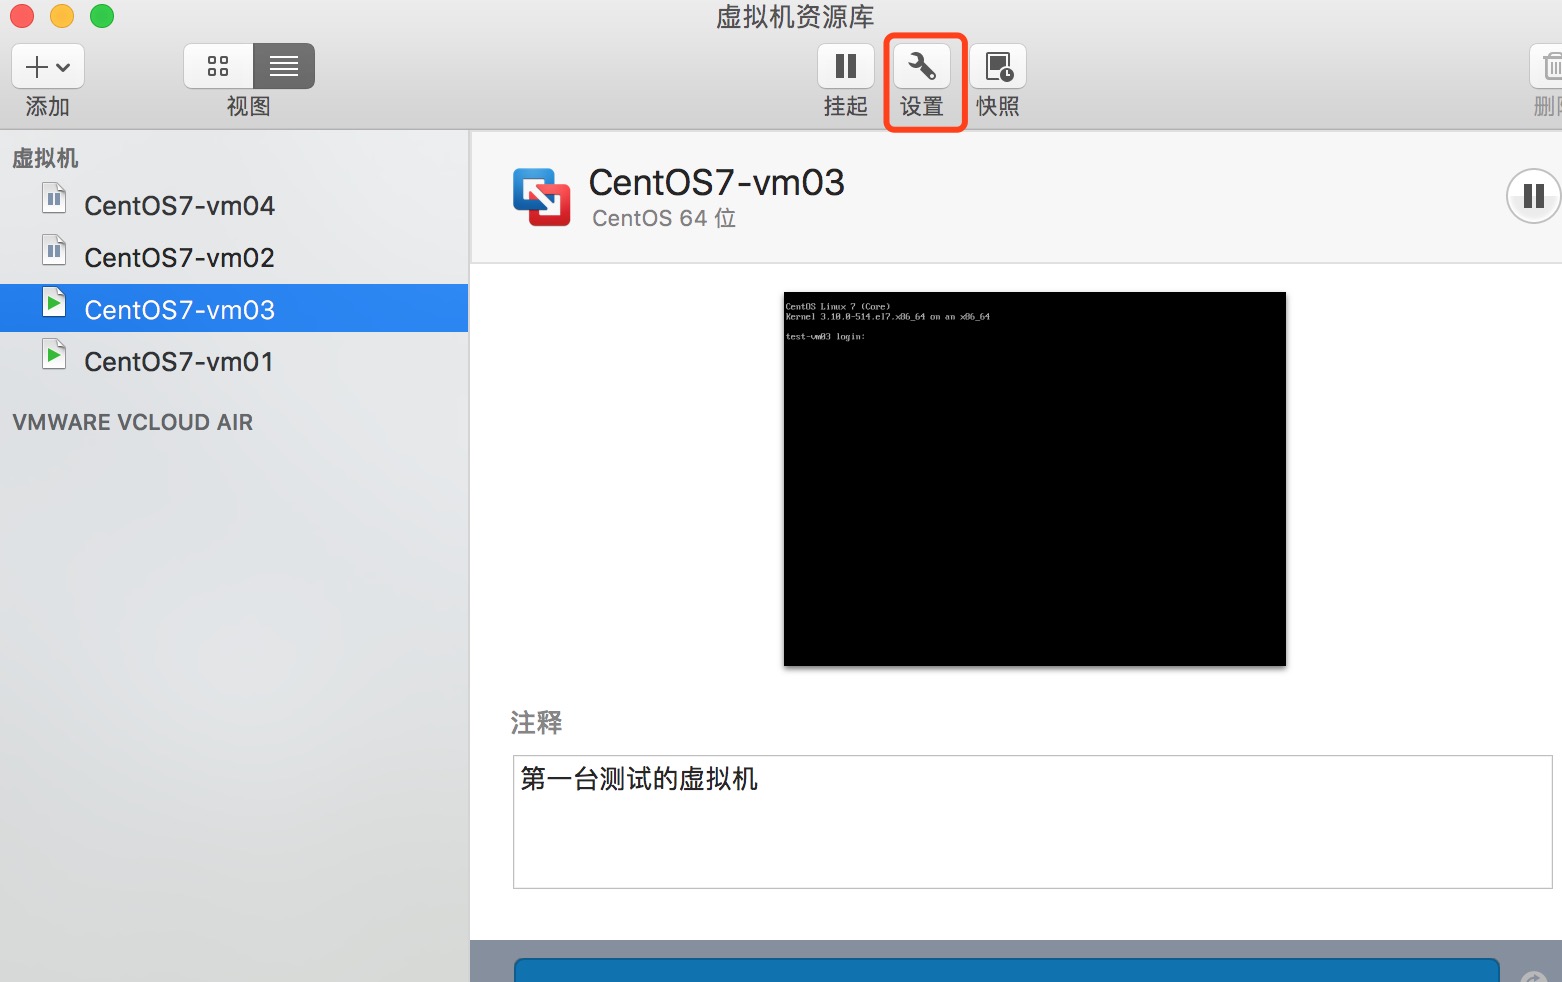Click the blue banner at window bottom

(x=1006, y=970)
